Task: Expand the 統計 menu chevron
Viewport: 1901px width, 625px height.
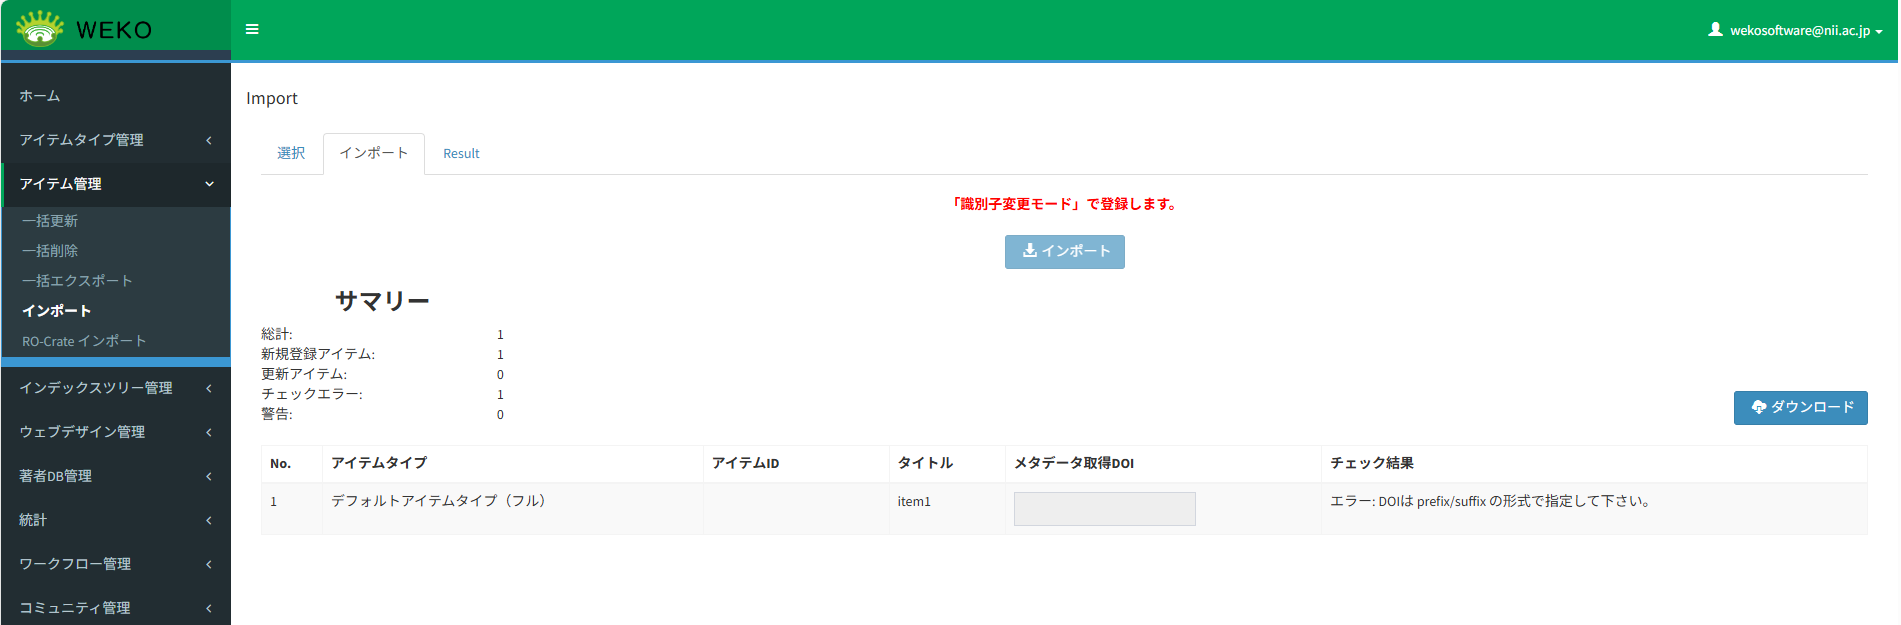Action: click(209, 521)
